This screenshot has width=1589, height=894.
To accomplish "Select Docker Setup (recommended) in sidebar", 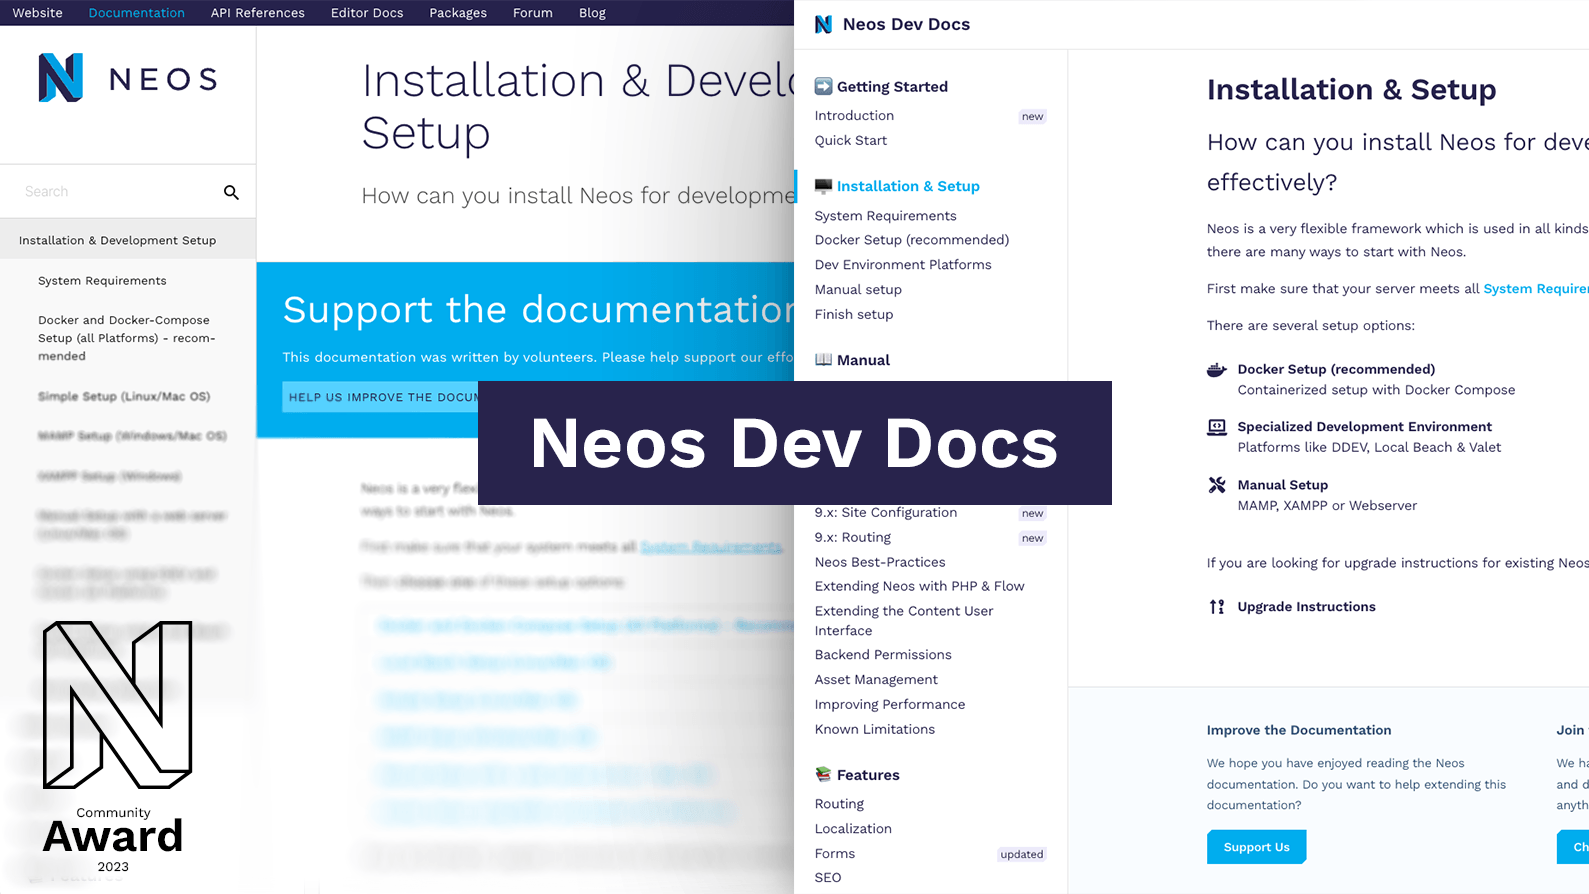I will pyautogui.click(x=911, y=240).
